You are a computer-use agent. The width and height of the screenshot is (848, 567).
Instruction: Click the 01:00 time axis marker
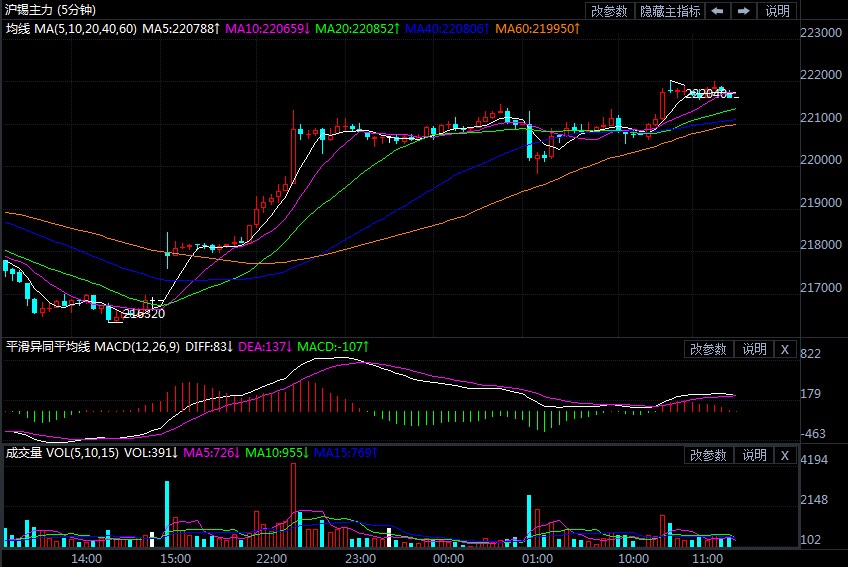coord(538,559)
